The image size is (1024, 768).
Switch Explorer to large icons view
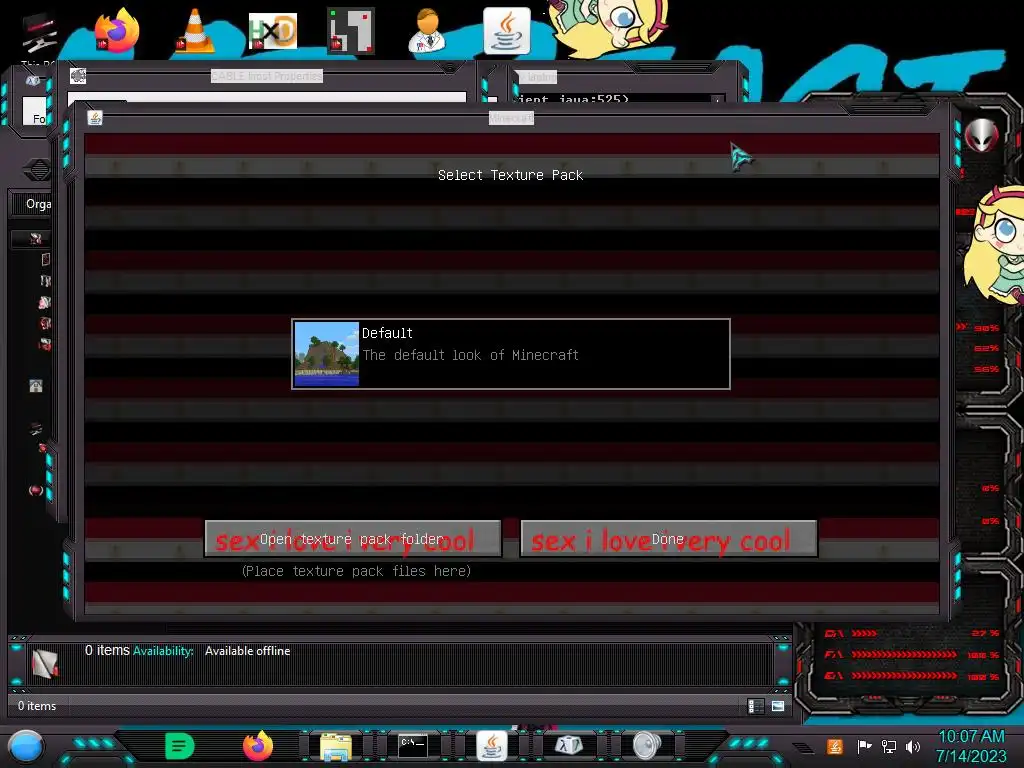pyautogui.click(x=778, y=706)
